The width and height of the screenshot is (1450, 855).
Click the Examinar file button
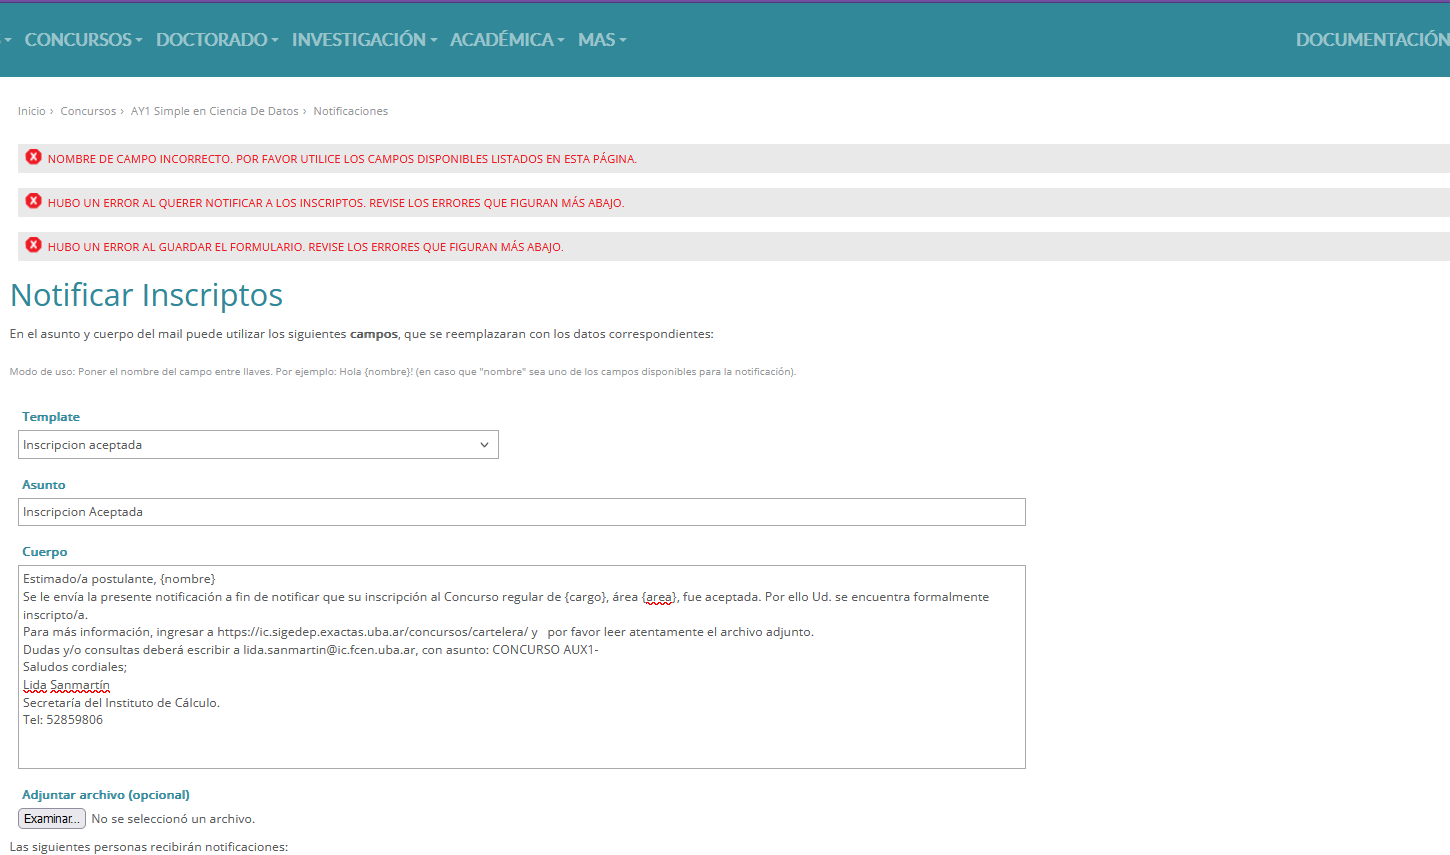52,819
